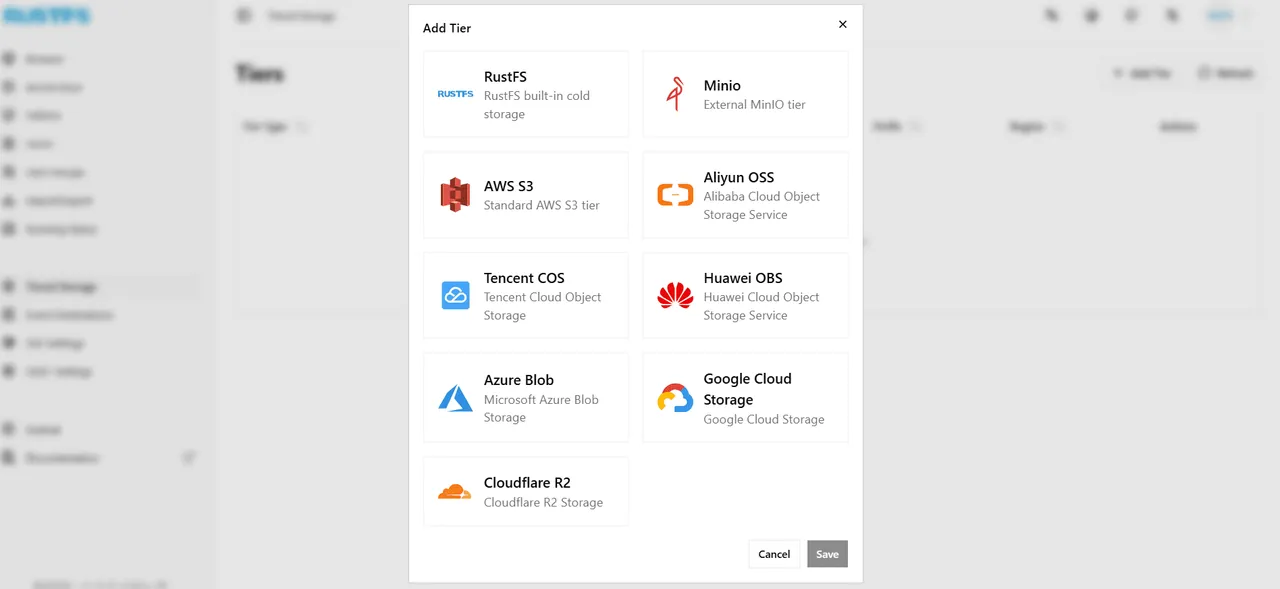1280x589 pixels.
Task: Click "External MinIO tier" description
Action: click(x=754, y=104)
